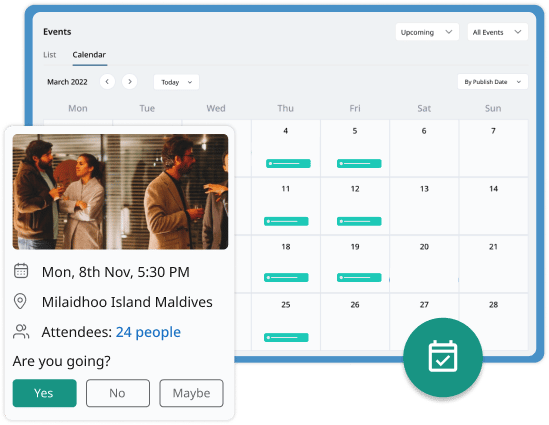Open the All Events dropdown

coord(498,32)
